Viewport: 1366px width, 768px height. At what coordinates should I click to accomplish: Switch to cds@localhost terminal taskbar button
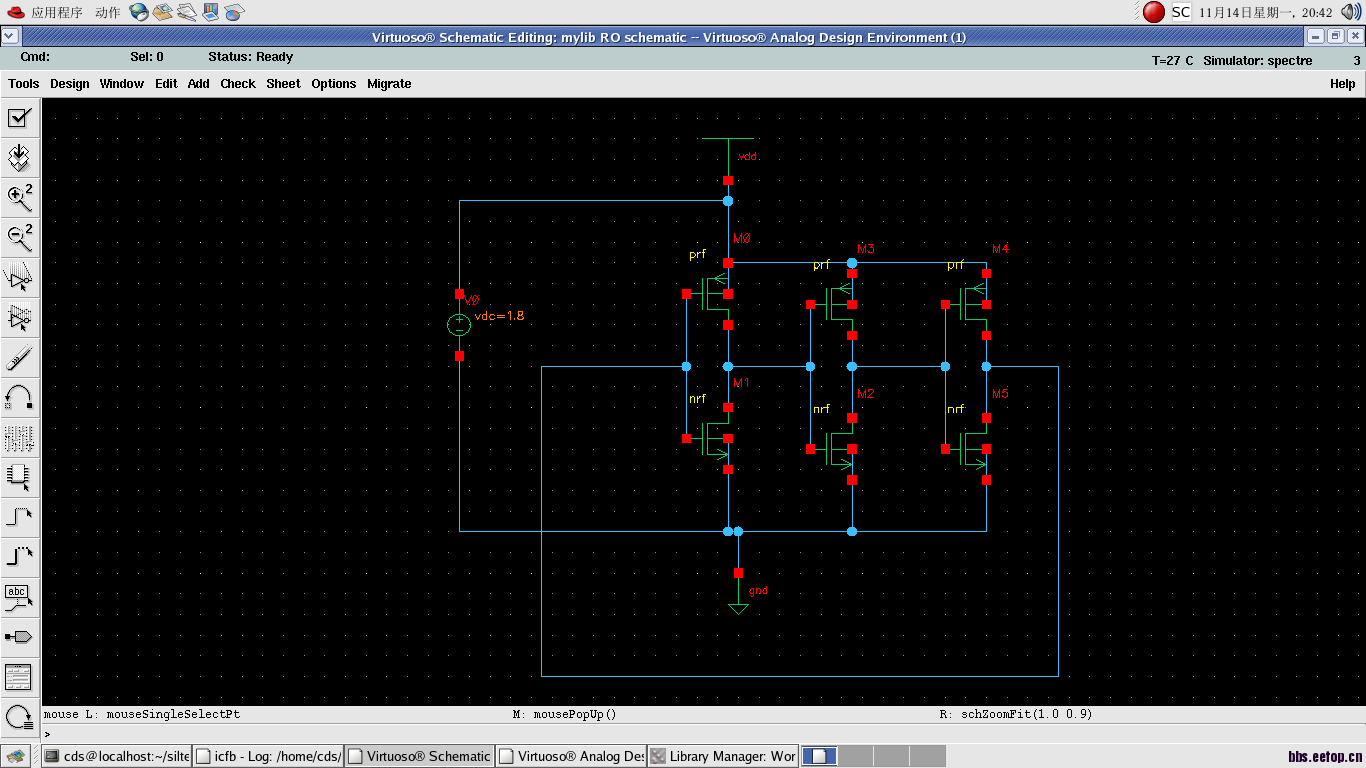pyautogui.click(x=117, y=756)
